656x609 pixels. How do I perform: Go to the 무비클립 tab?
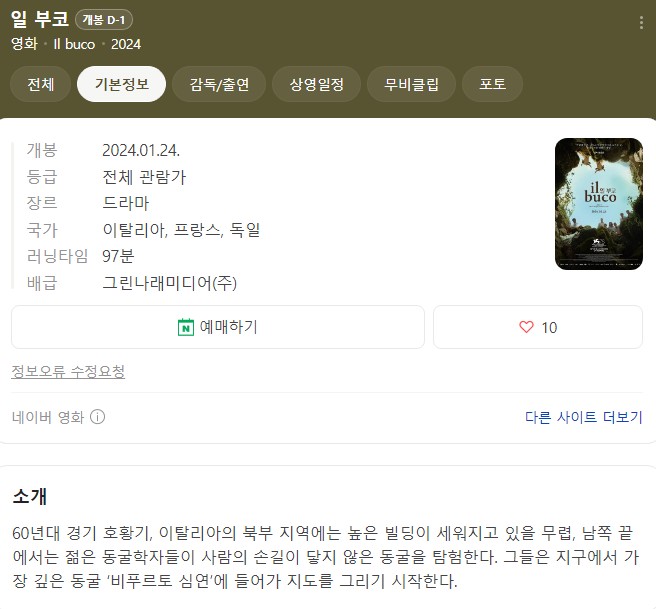click(x=411, y=84)
